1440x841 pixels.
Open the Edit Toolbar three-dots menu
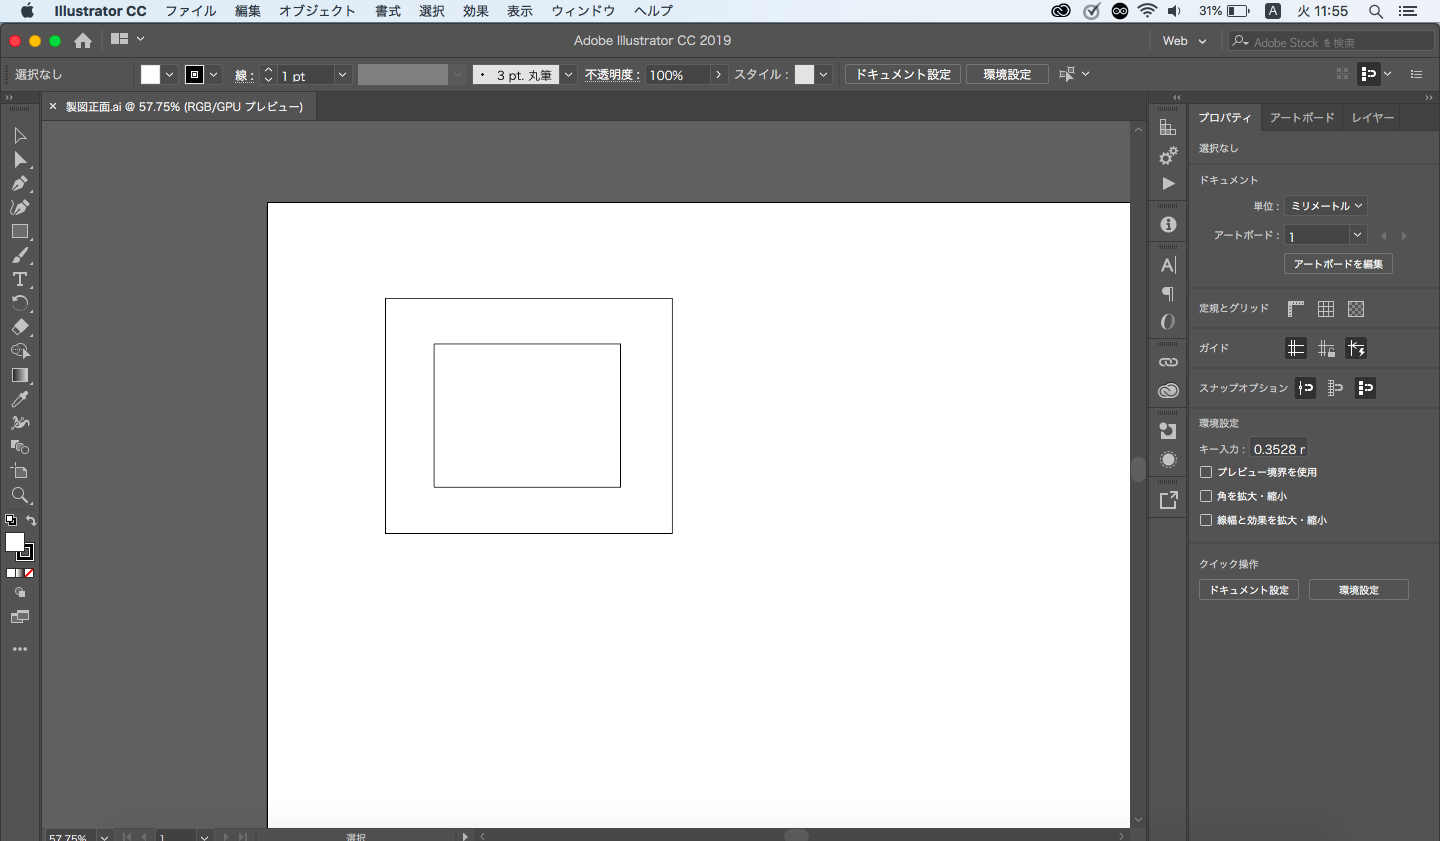[20, 649]
